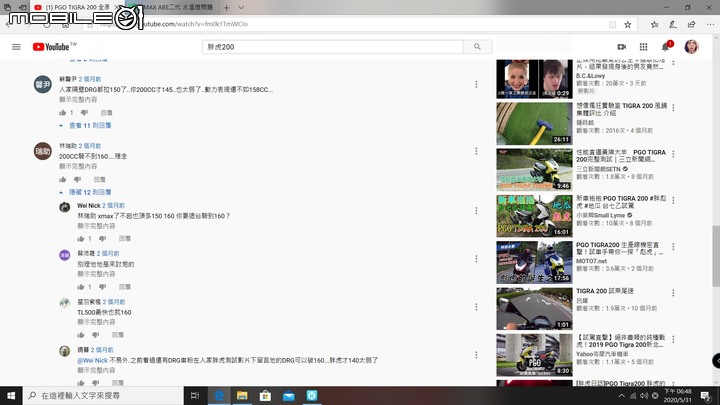This screenshot has height=405, width=720.
Task: Like the reply 別理他他是來討炮的
Action: pyautogui.click(x=81, y=287)
